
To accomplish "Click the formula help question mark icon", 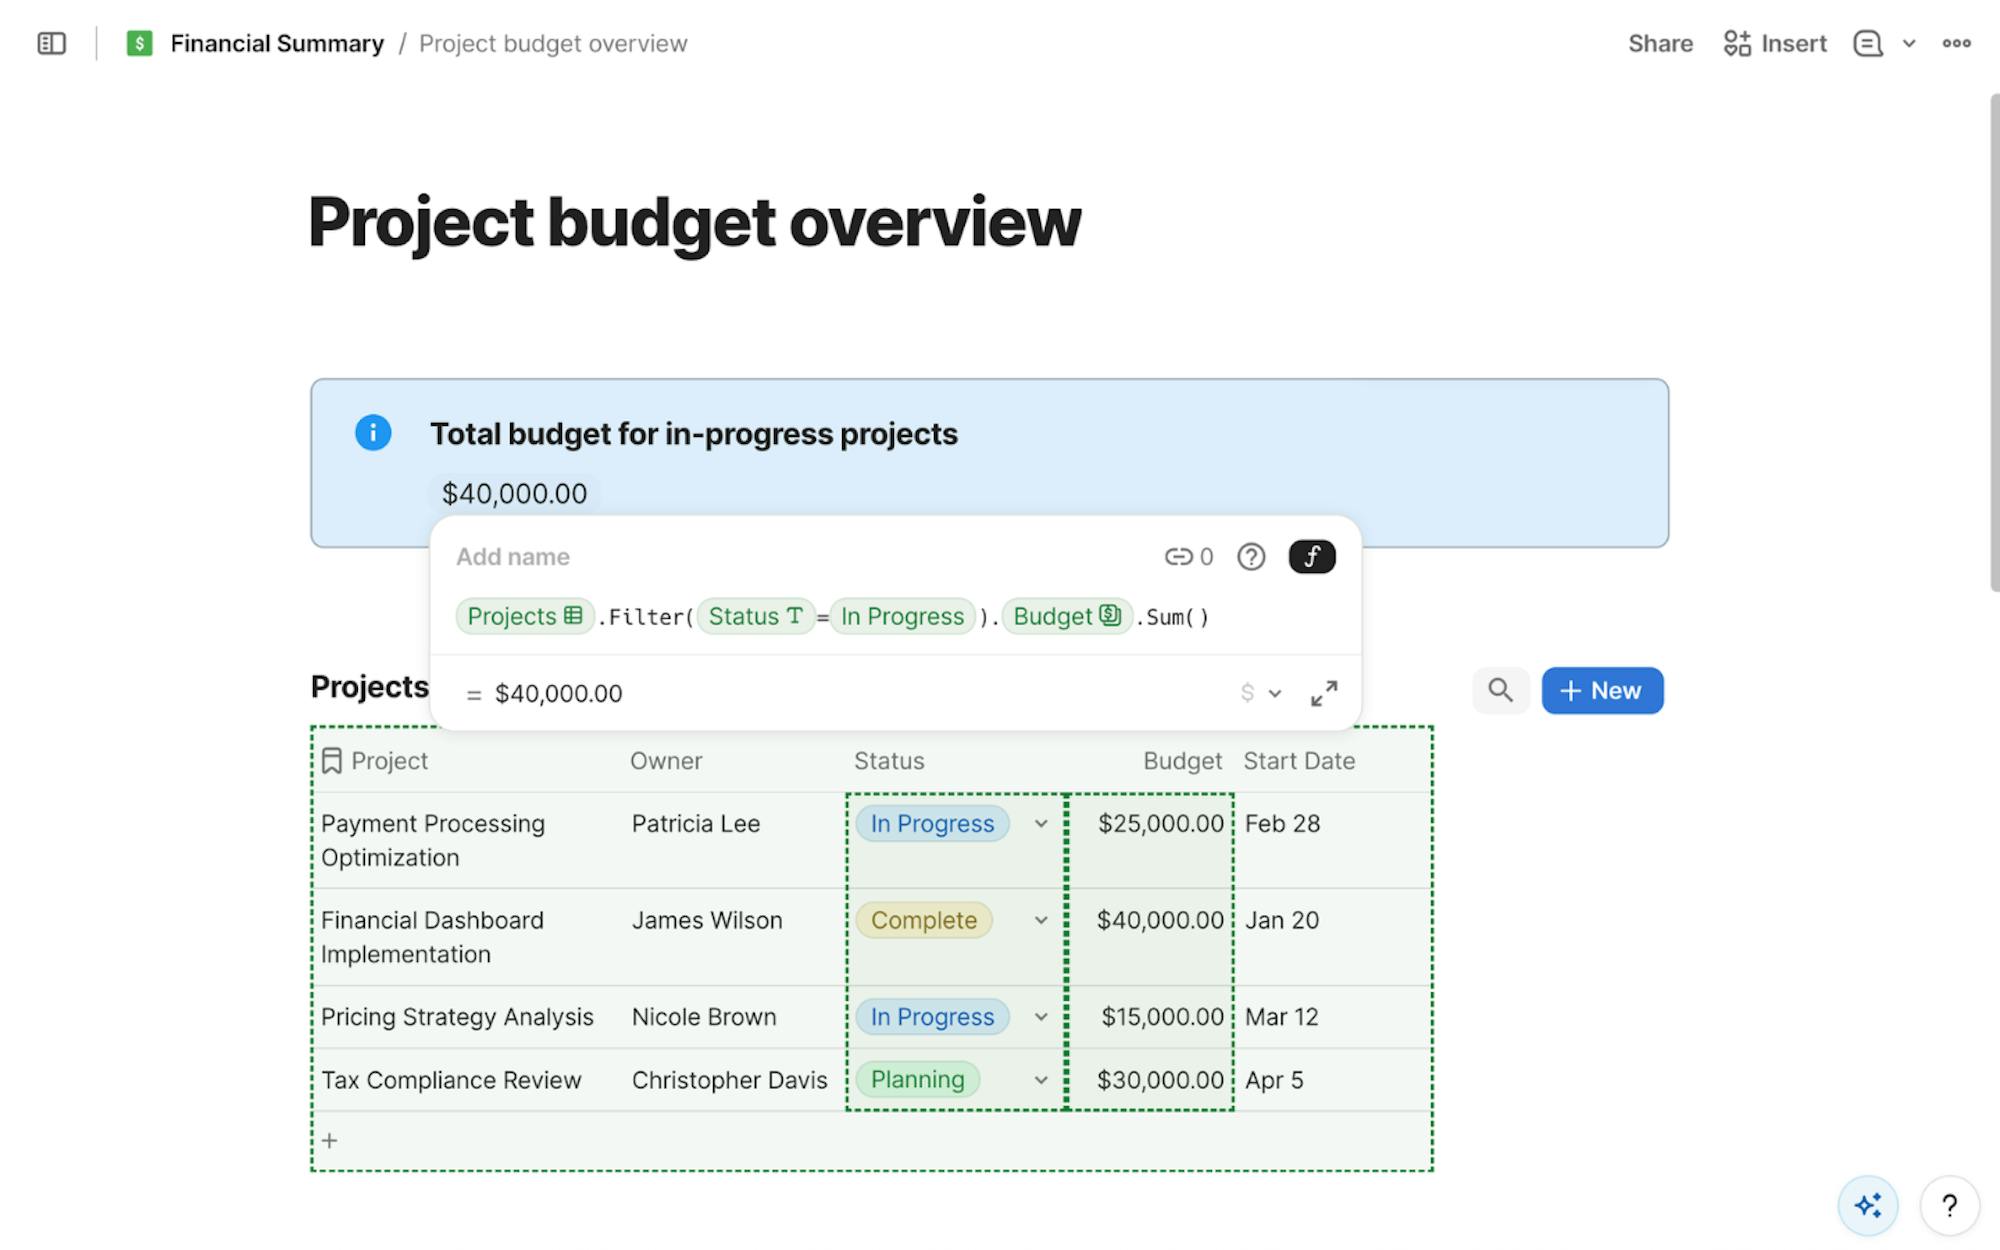I will [x=1251, y=557].
